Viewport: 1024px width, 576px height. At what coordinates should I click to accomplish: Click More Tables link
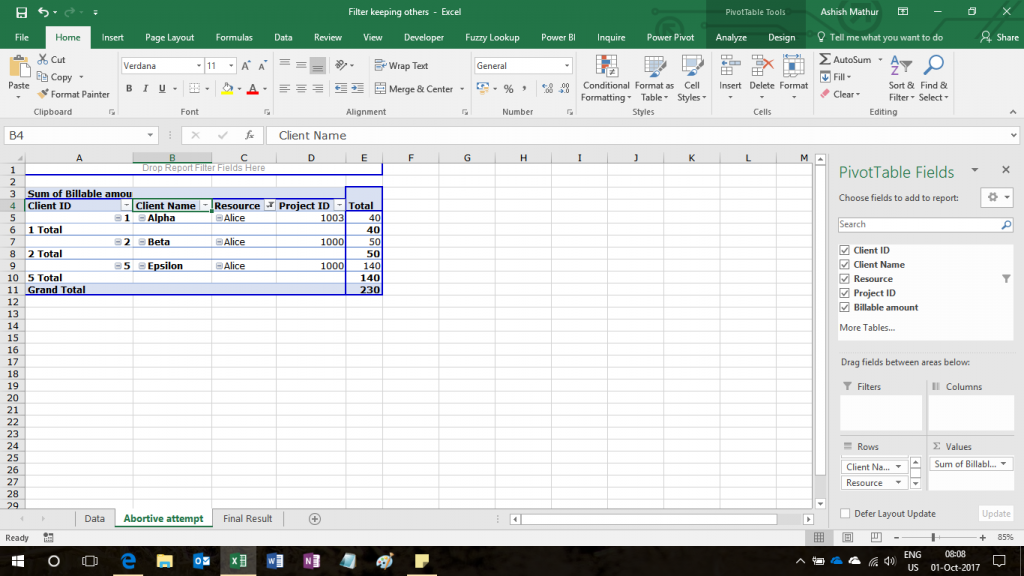867,328
